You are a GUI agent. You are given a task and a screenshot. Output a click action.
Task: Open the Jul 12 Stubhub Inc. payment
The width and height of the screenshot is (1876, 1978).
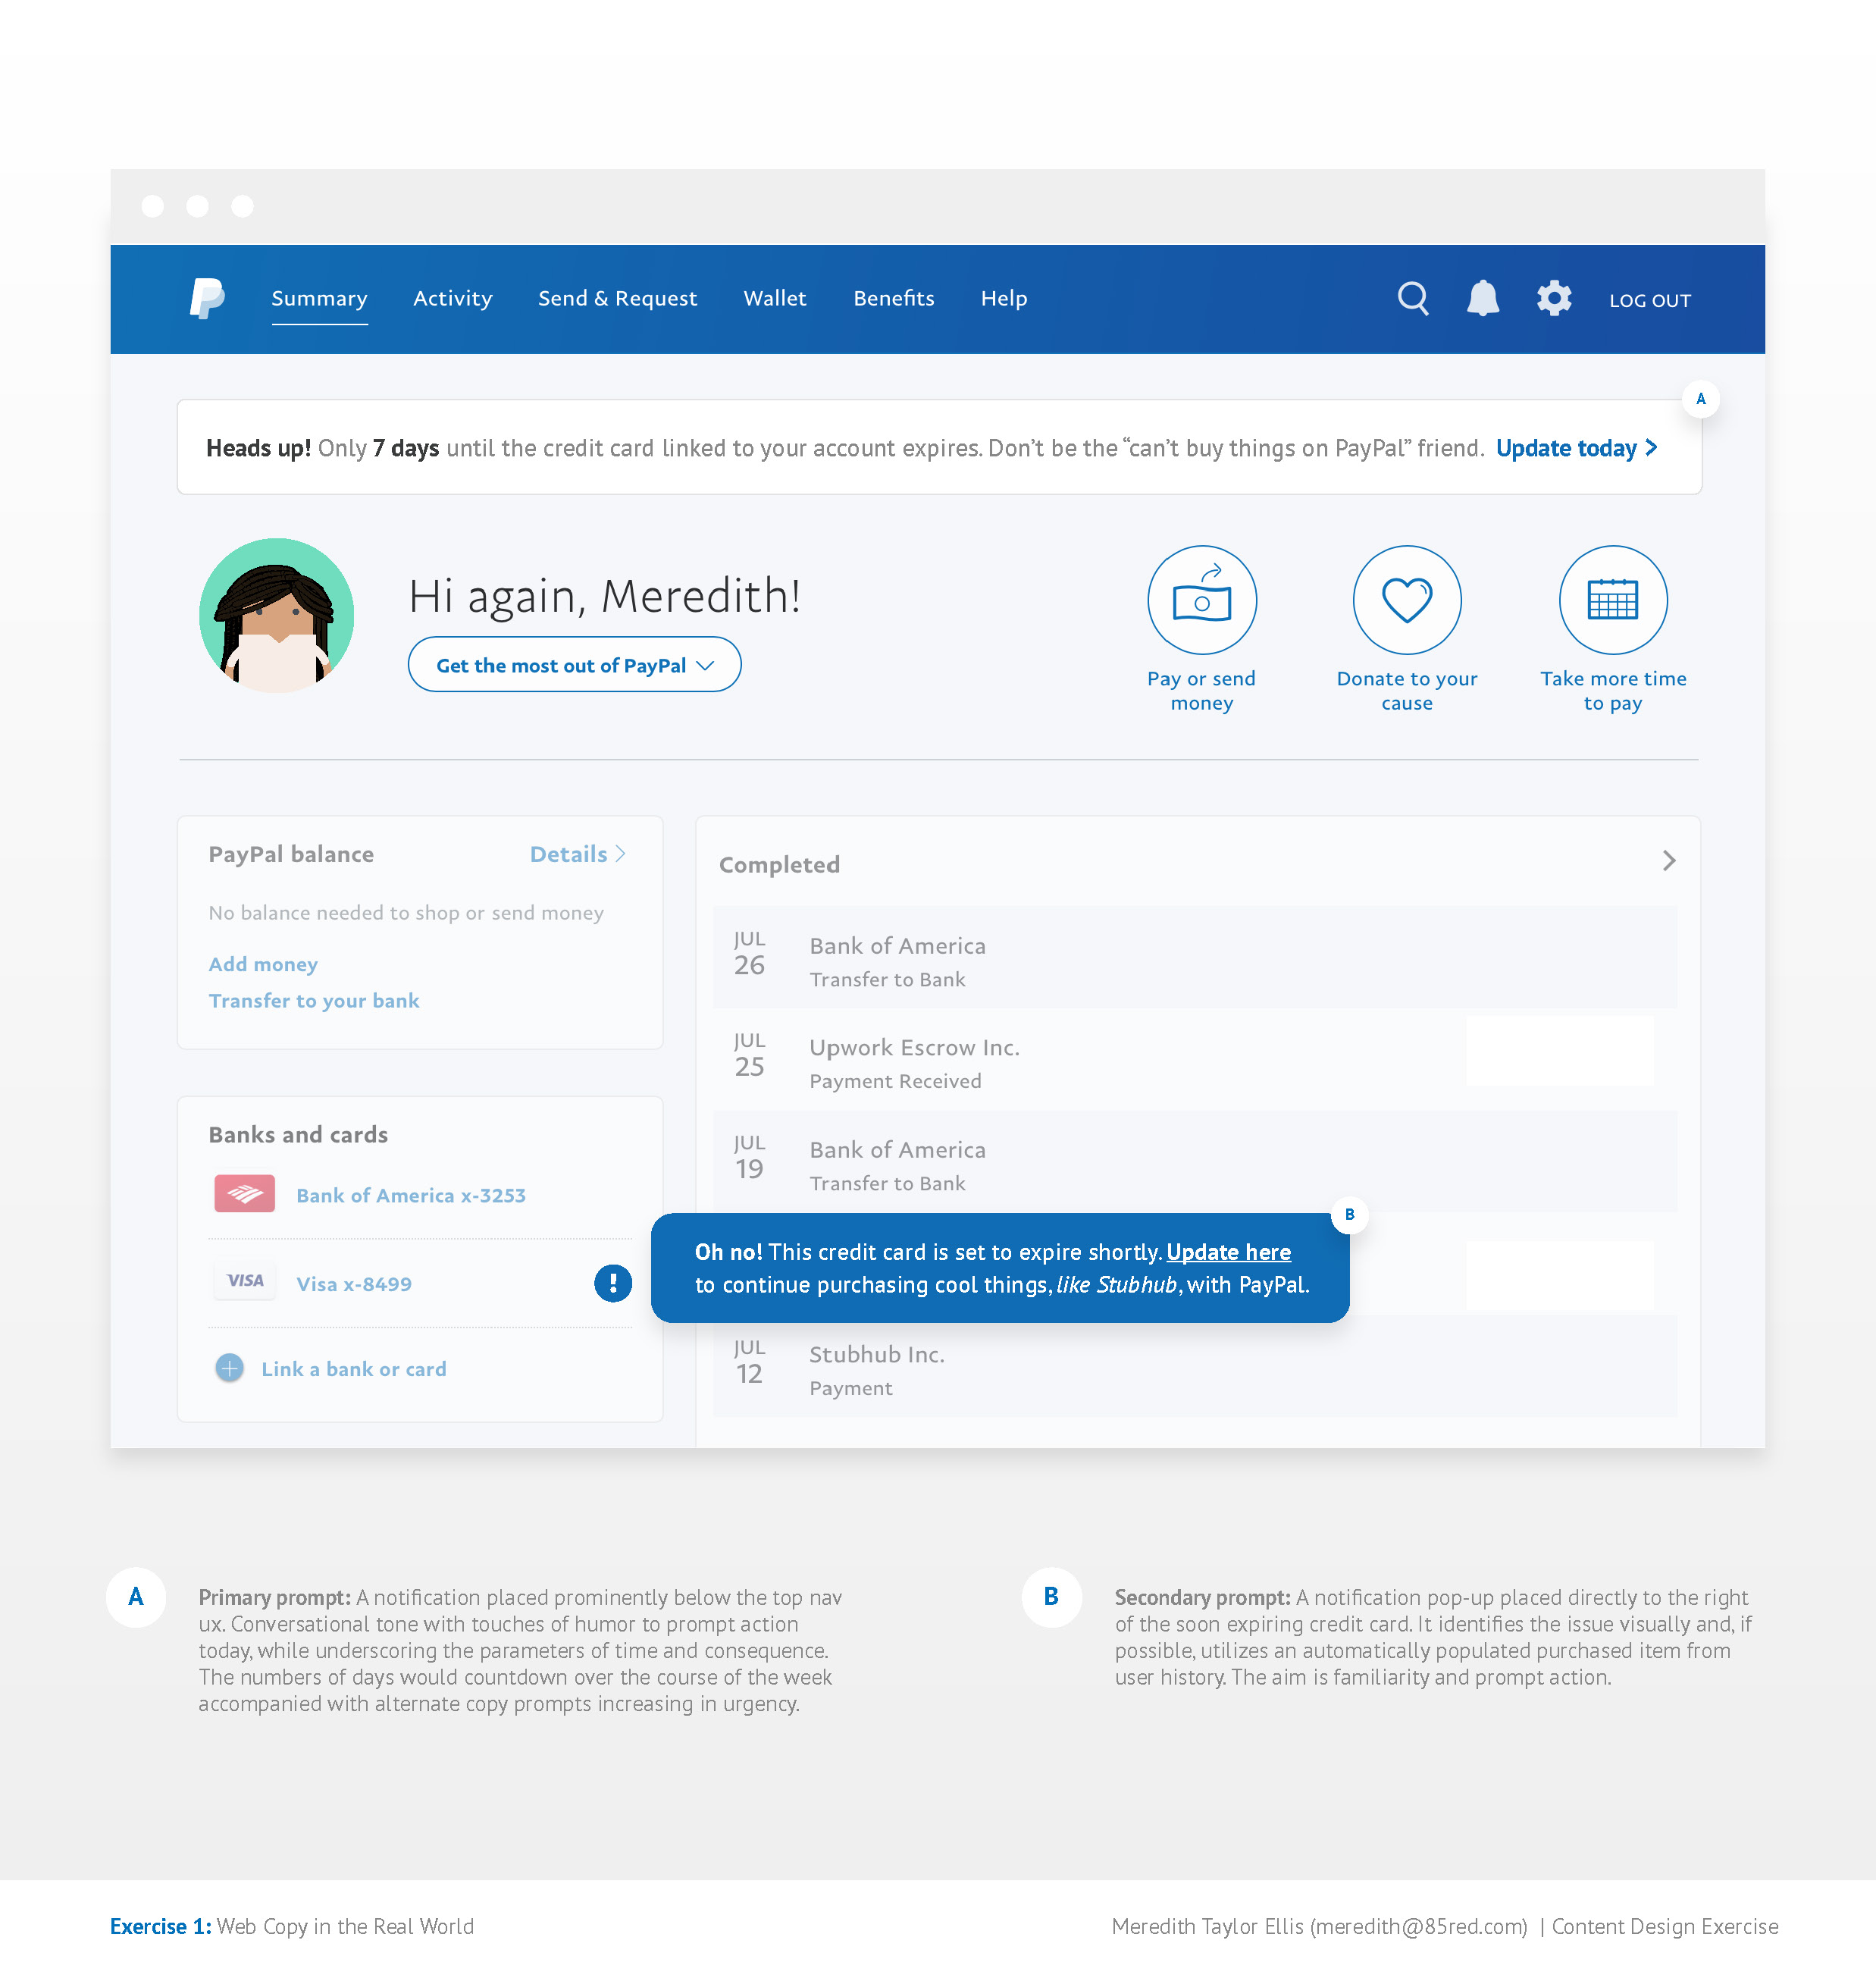click(1195, 1366)
